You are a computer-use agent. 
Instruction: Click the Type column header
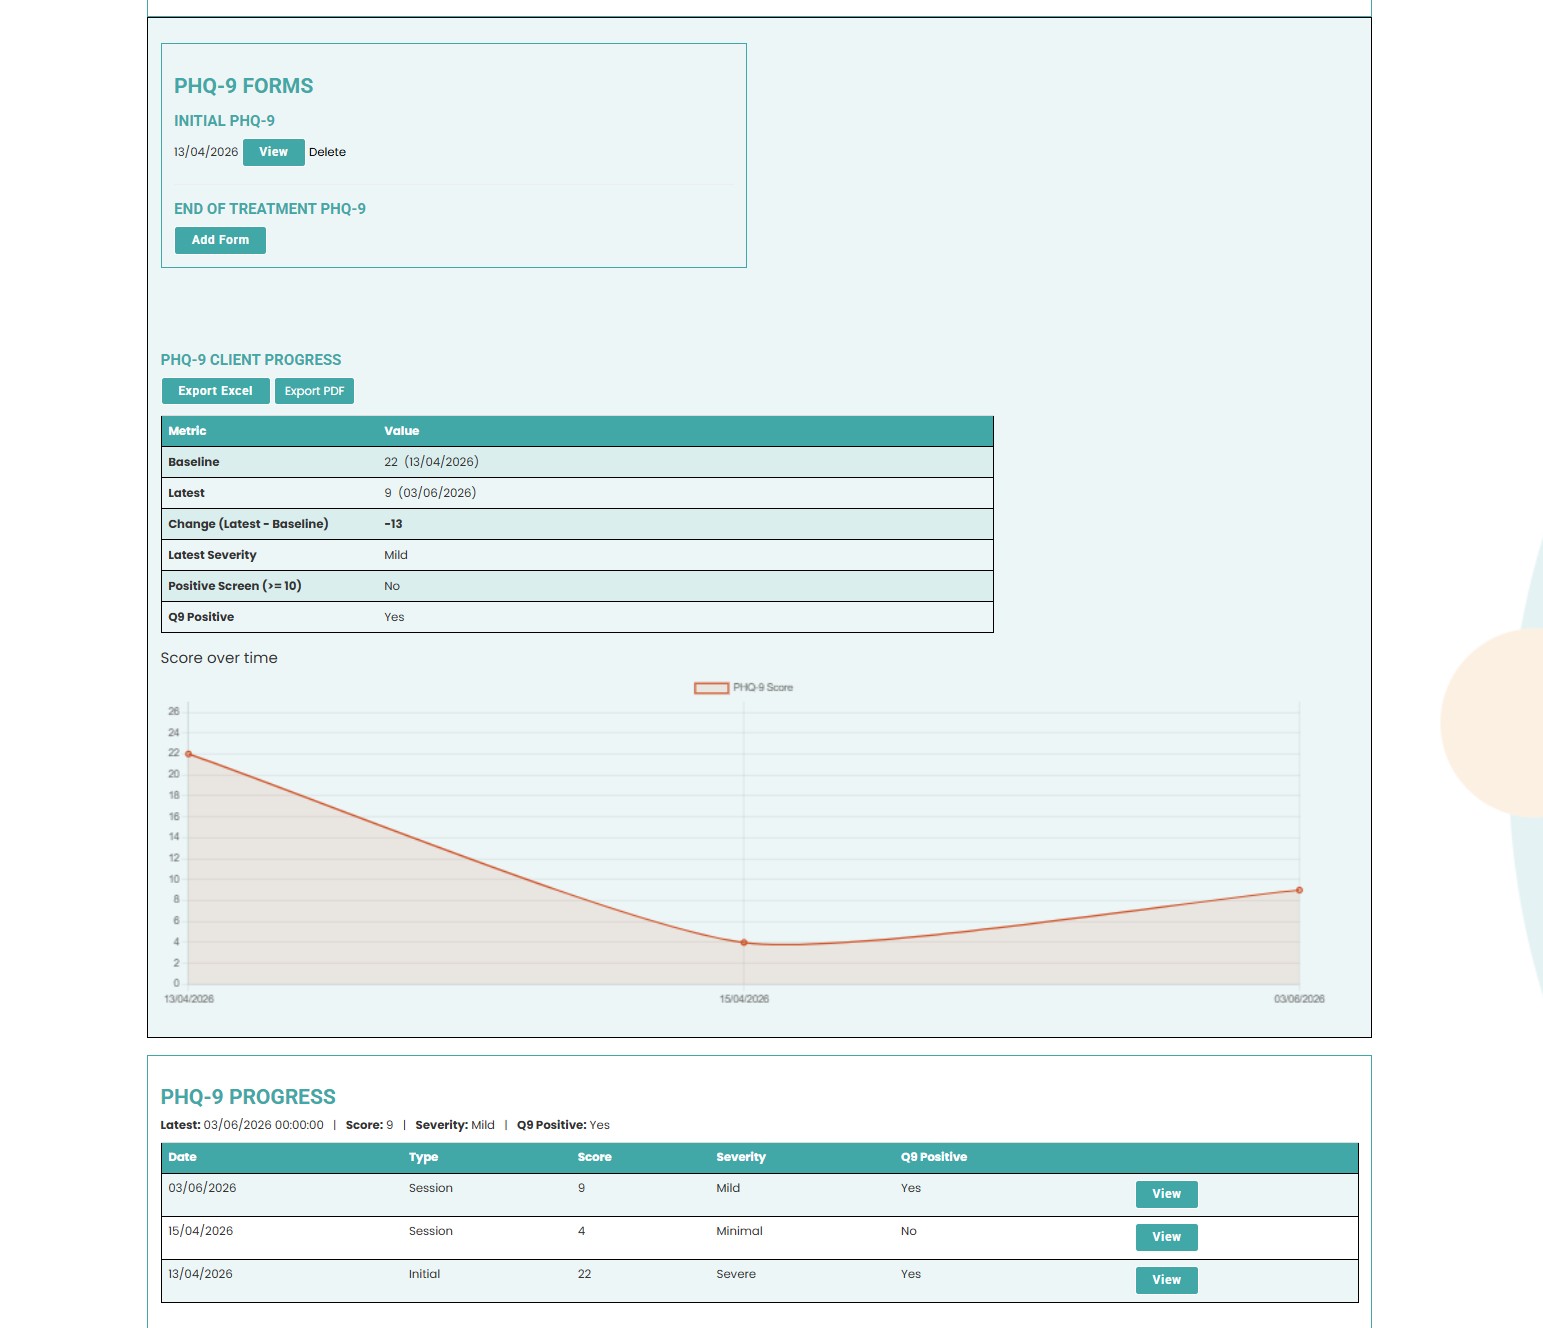point(423,1157)
